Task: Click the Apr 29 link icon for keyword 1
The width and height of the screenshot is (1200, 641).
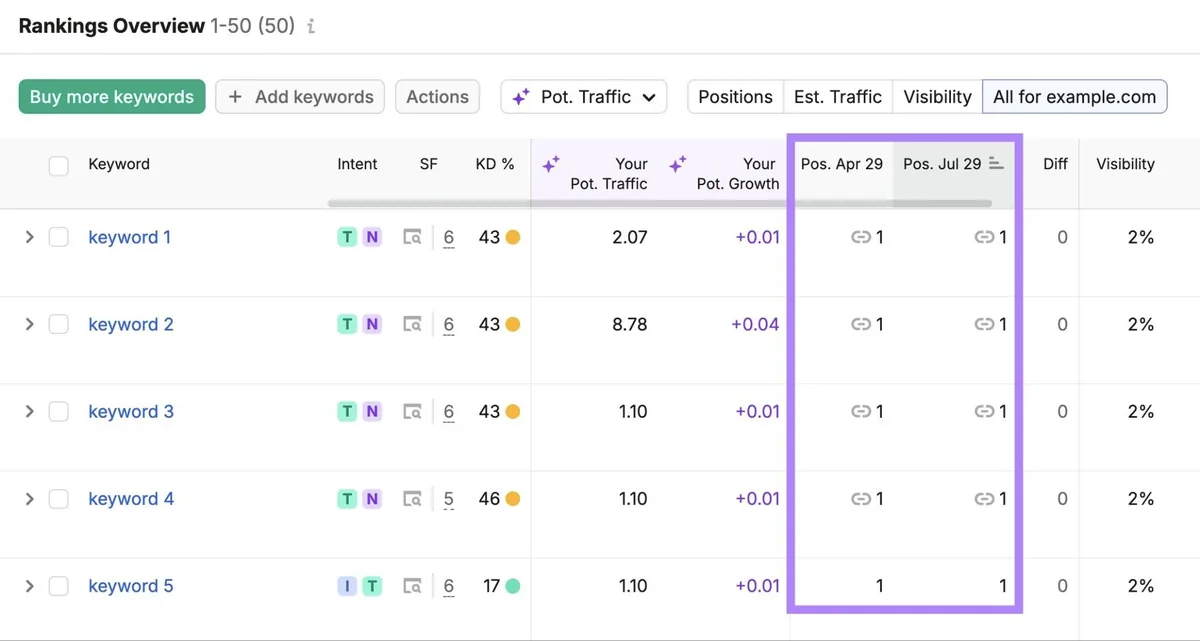Action: pyautogui.click(x=860, y=238)
